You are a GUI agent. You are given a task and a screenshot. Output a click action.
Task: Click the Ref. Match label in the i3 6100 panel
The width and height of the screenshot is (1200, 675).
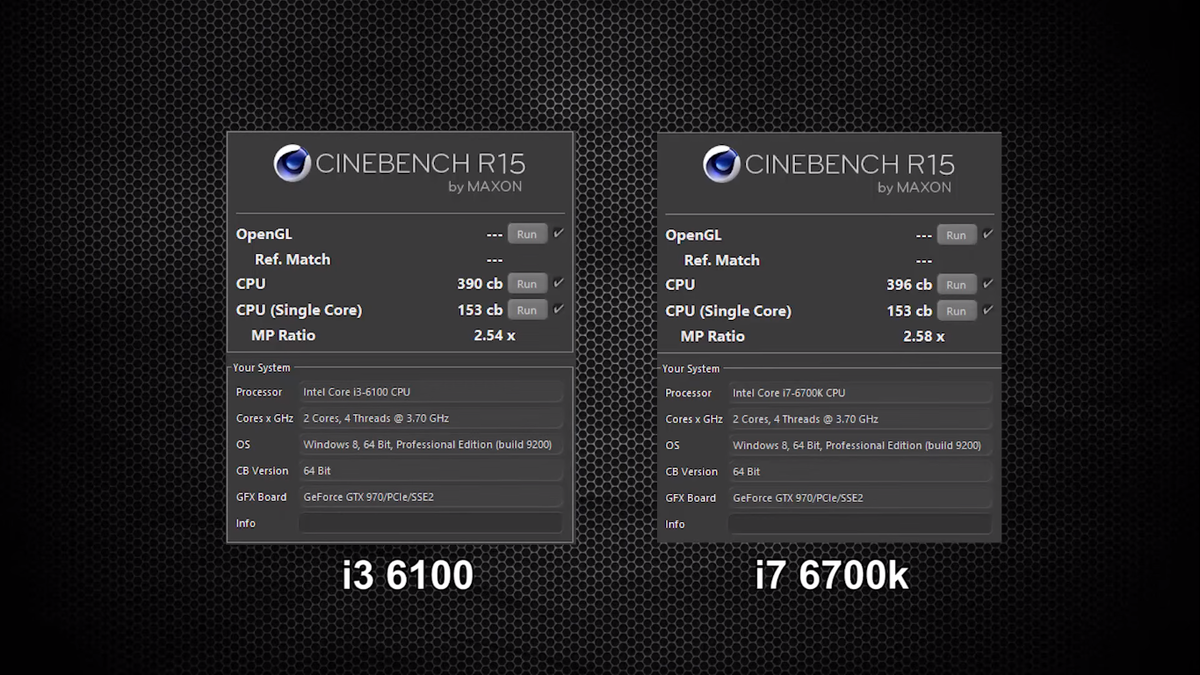(x=292, y=259)
